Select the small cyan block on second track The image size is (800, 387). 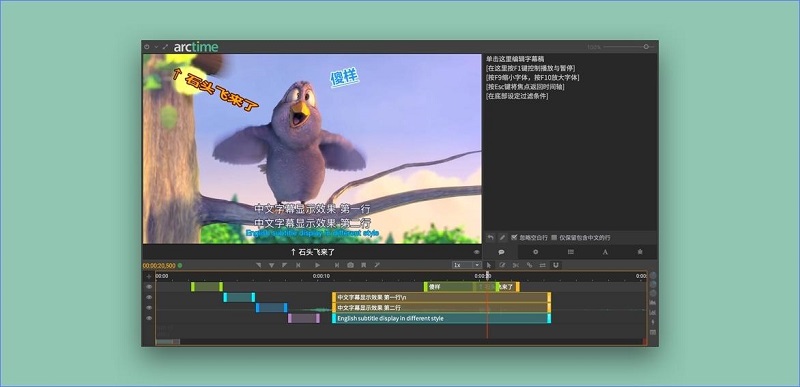click(x=239, y=297)
